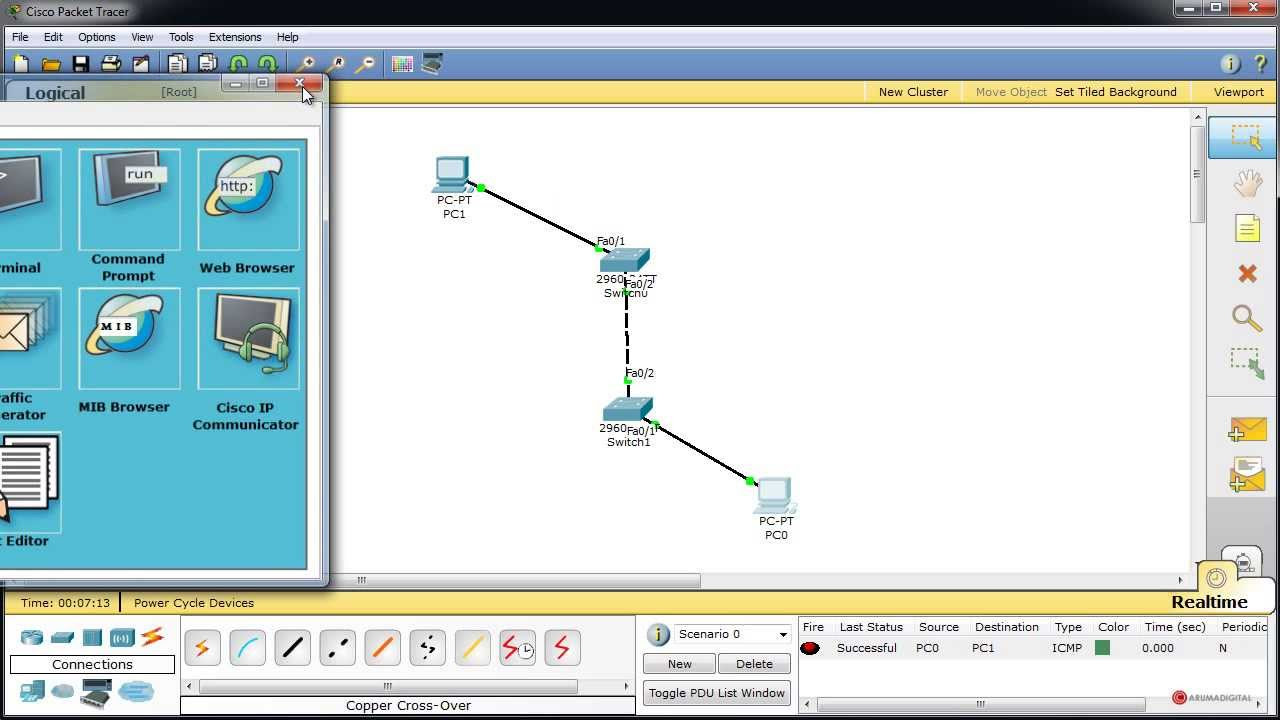Click the Delete scenario button
Image resolution: width=1280 pixels, height=720 pixels.
click(754, 664)
